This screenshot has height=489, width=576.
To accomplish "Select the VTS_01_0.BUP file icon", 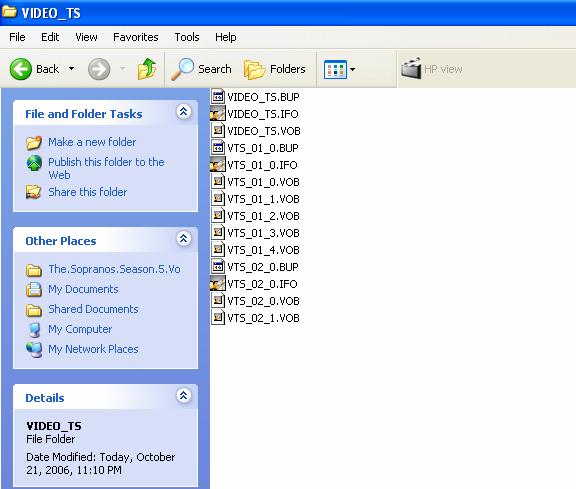I will (217, 148).
